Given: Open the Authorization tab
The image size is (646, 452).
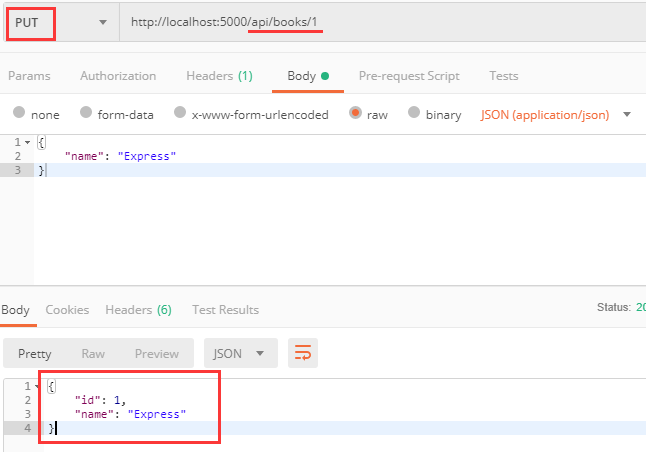Looking at the screenshot, I should coord(118,76).
